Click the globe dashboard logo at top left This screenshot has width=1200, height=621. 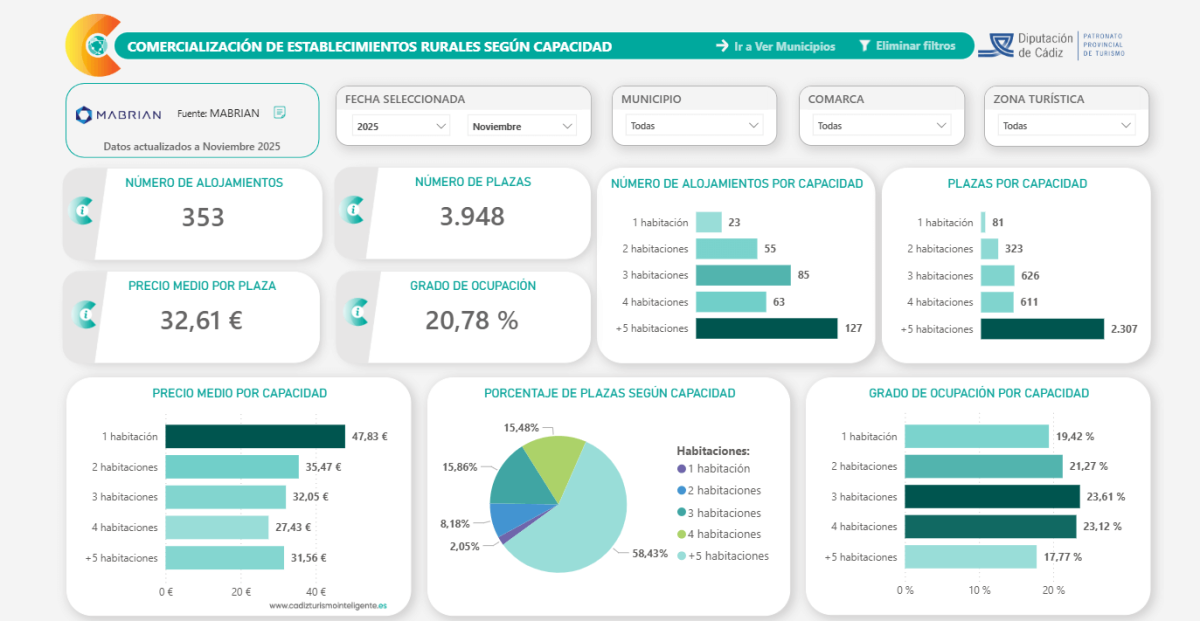[95, 45]
